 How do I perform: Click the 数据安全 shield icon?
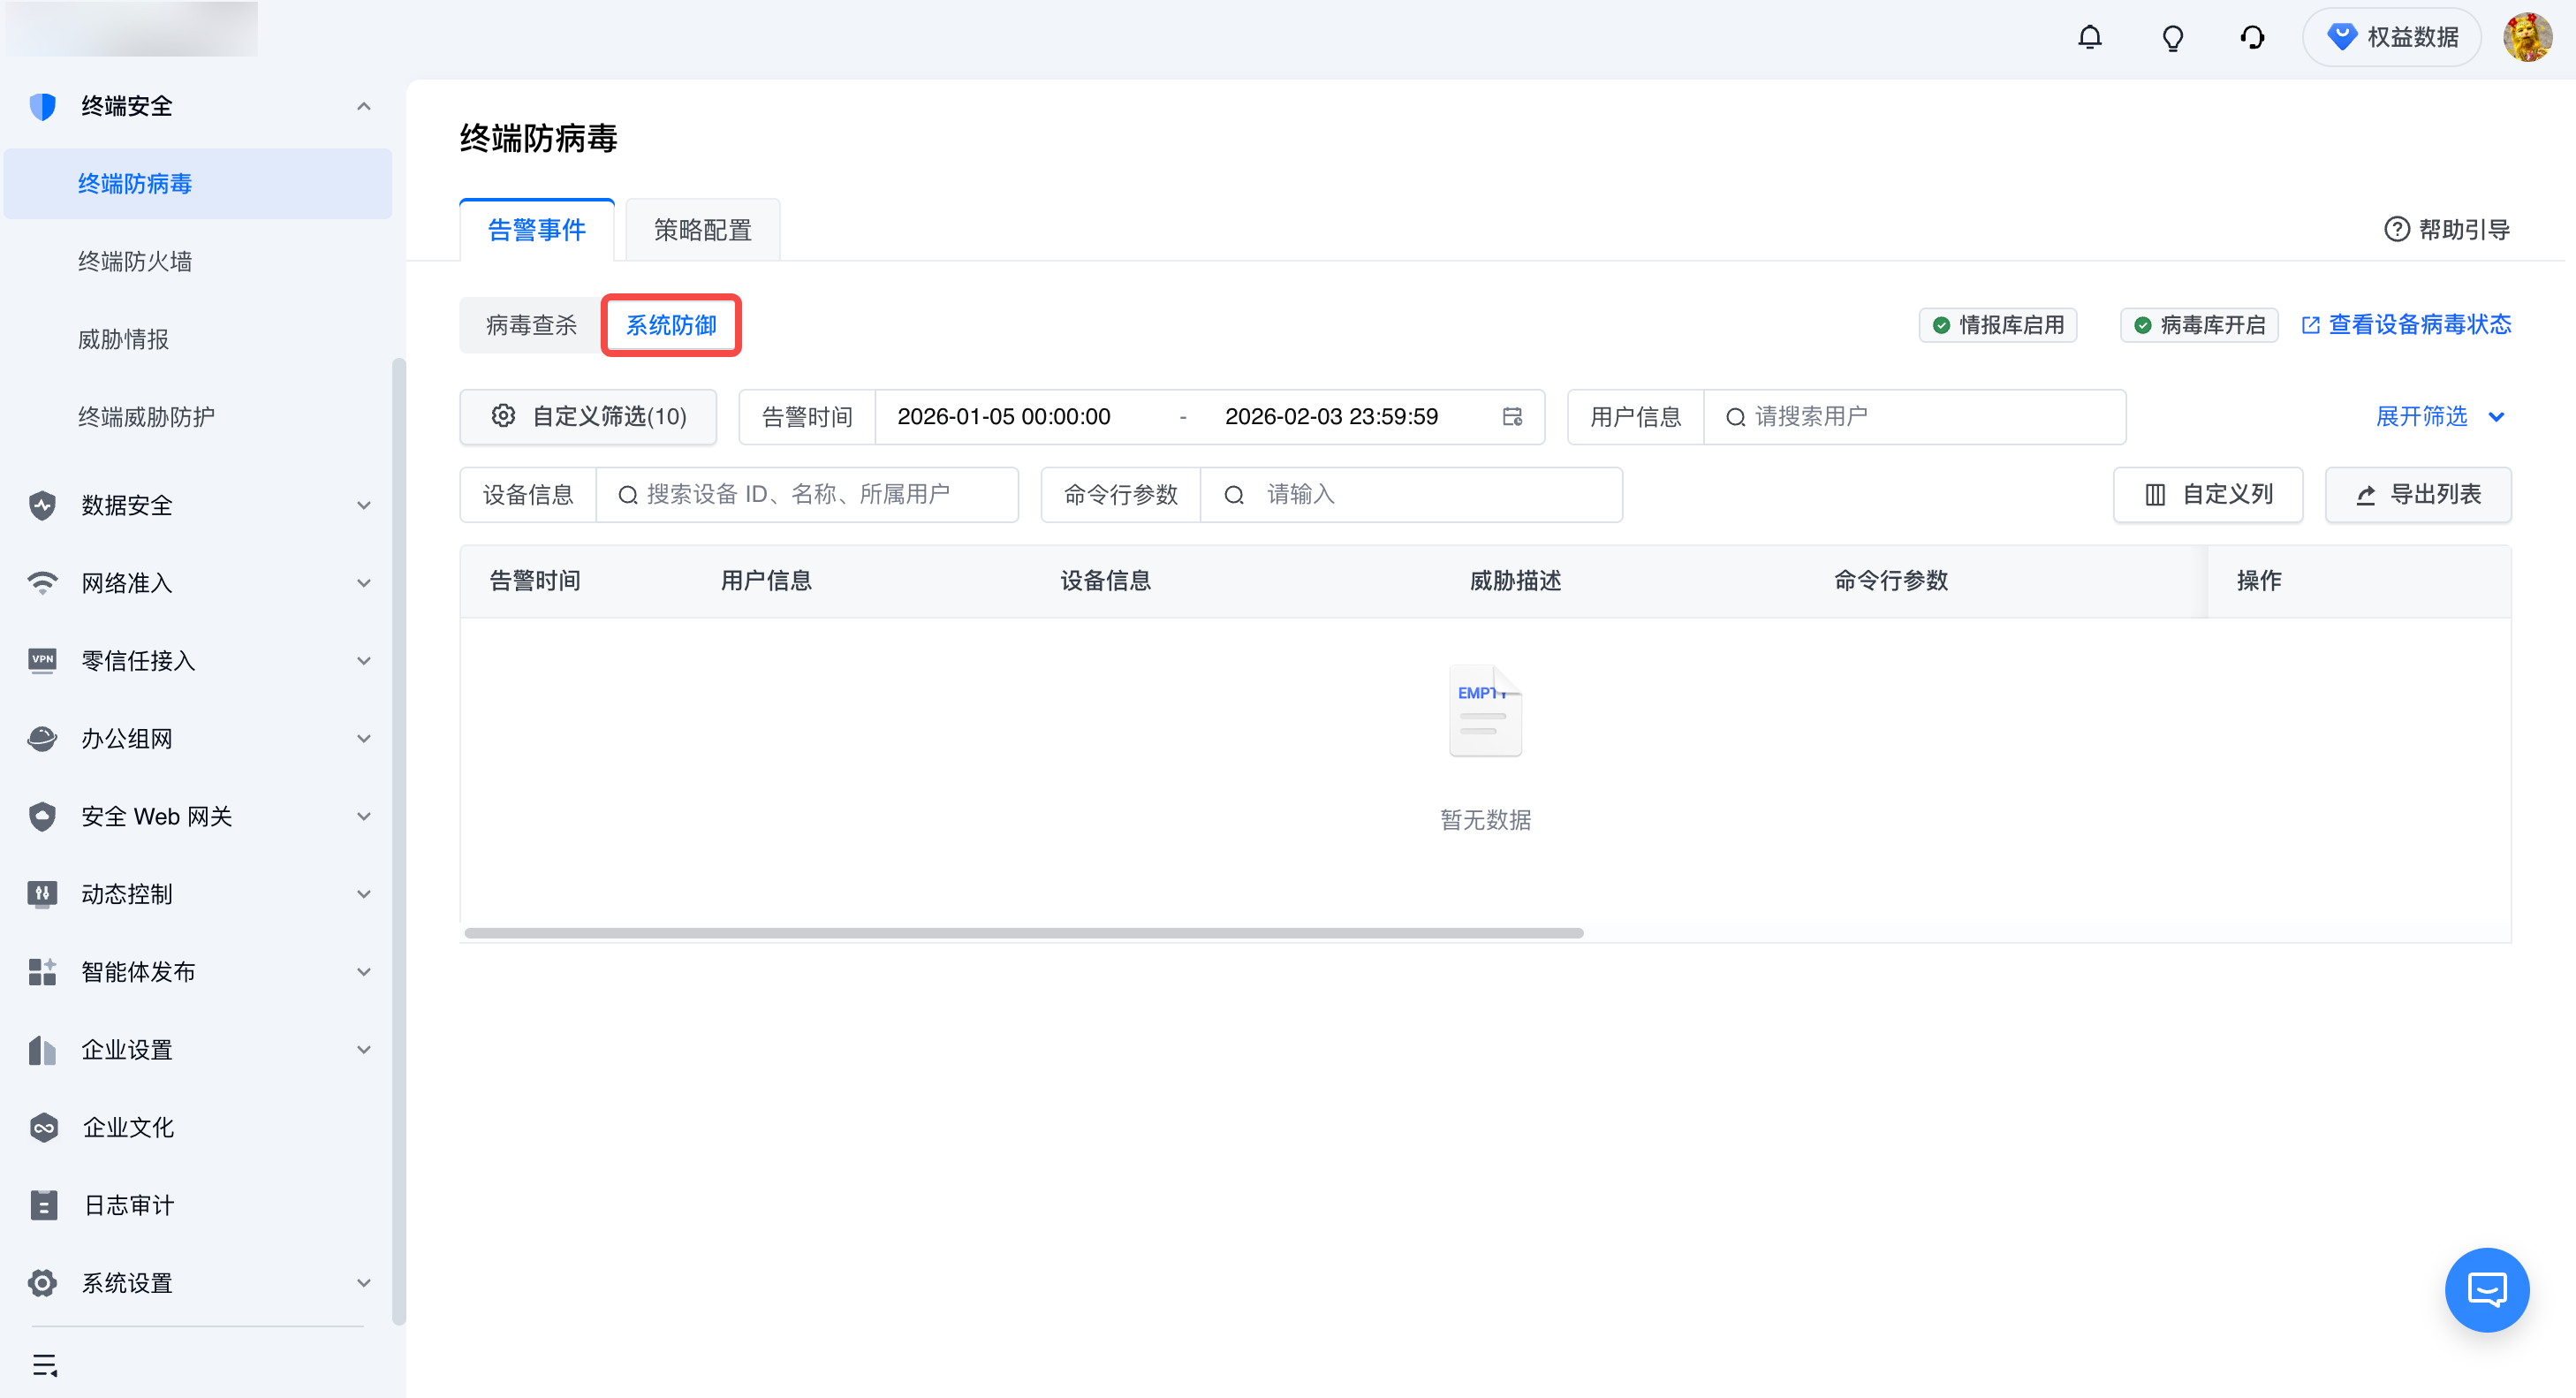[42, 505]
